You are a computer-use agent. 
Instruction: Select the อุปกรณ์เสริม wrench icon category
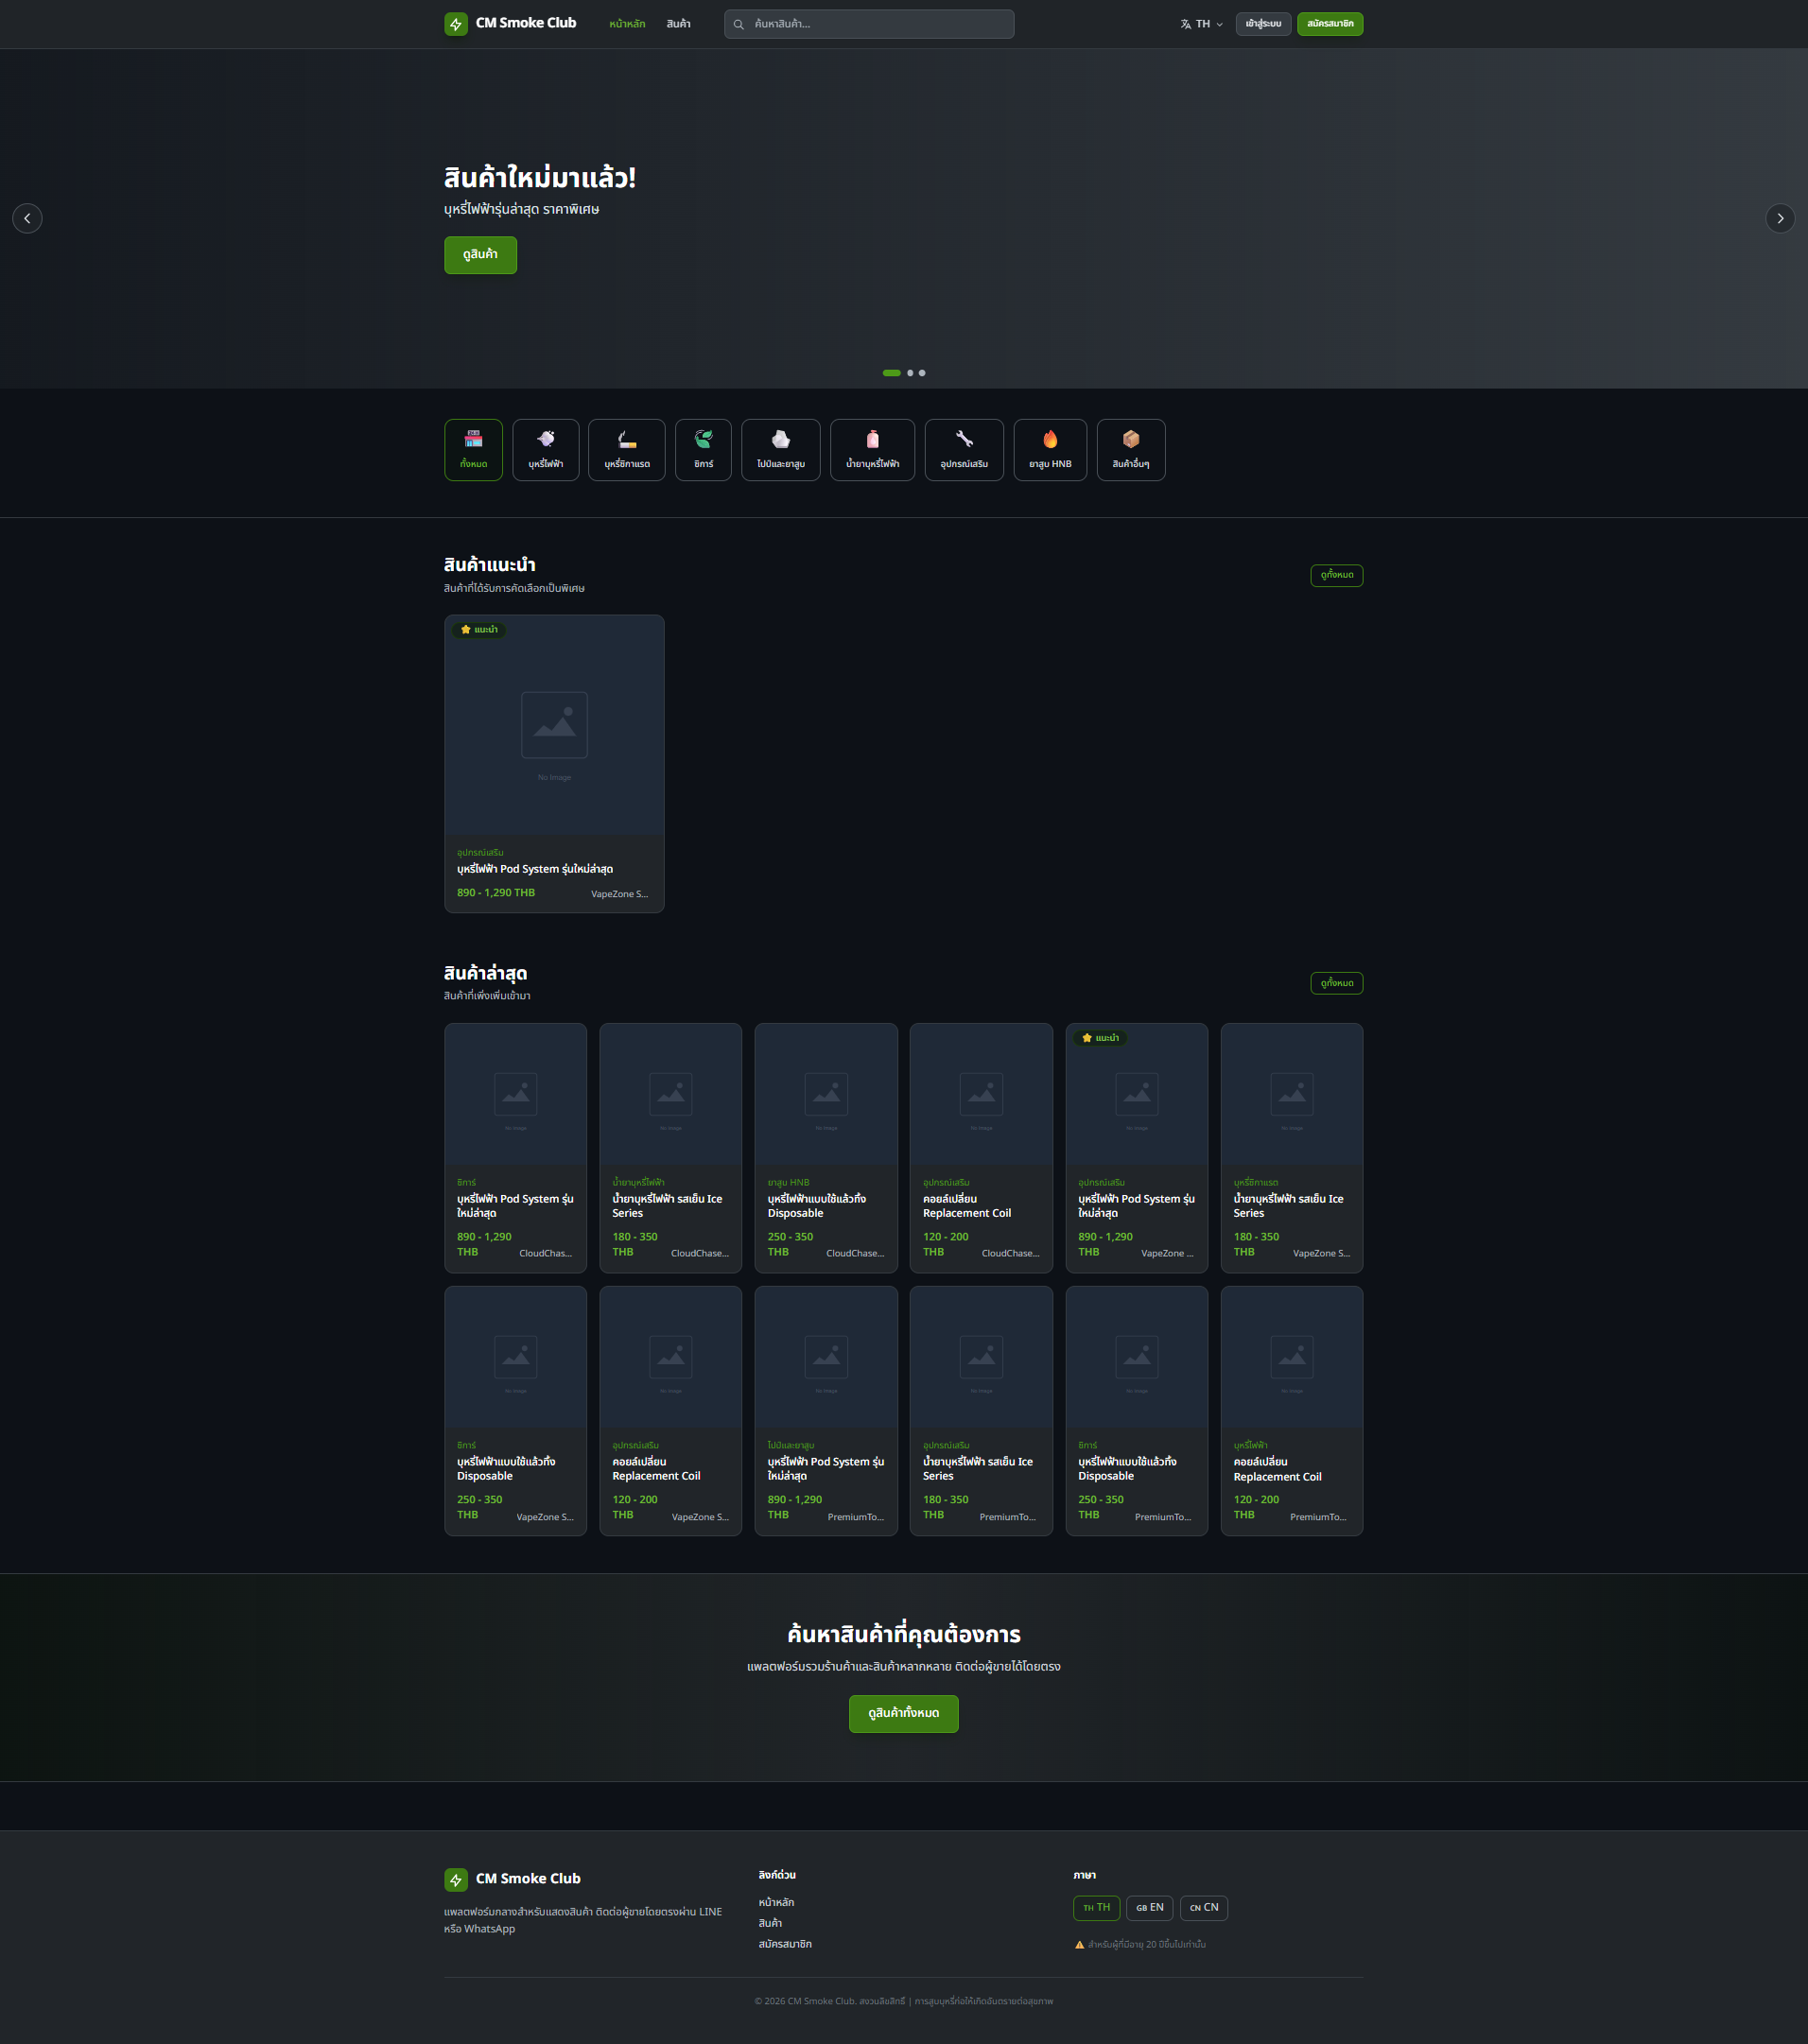(x=964, y=450)
